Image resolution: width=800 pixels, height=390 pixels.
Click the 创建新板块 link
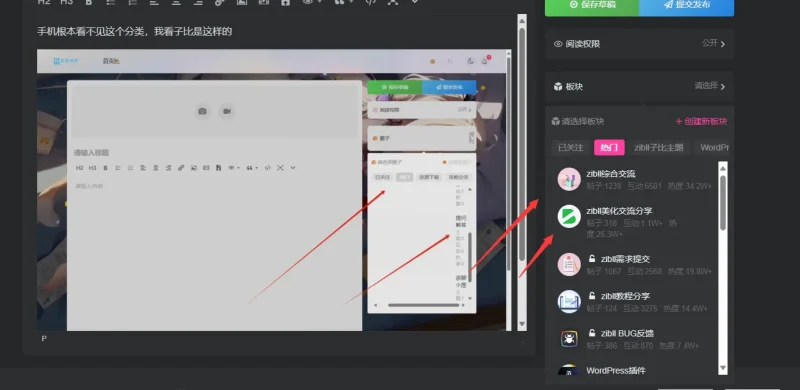pos(701,121)
